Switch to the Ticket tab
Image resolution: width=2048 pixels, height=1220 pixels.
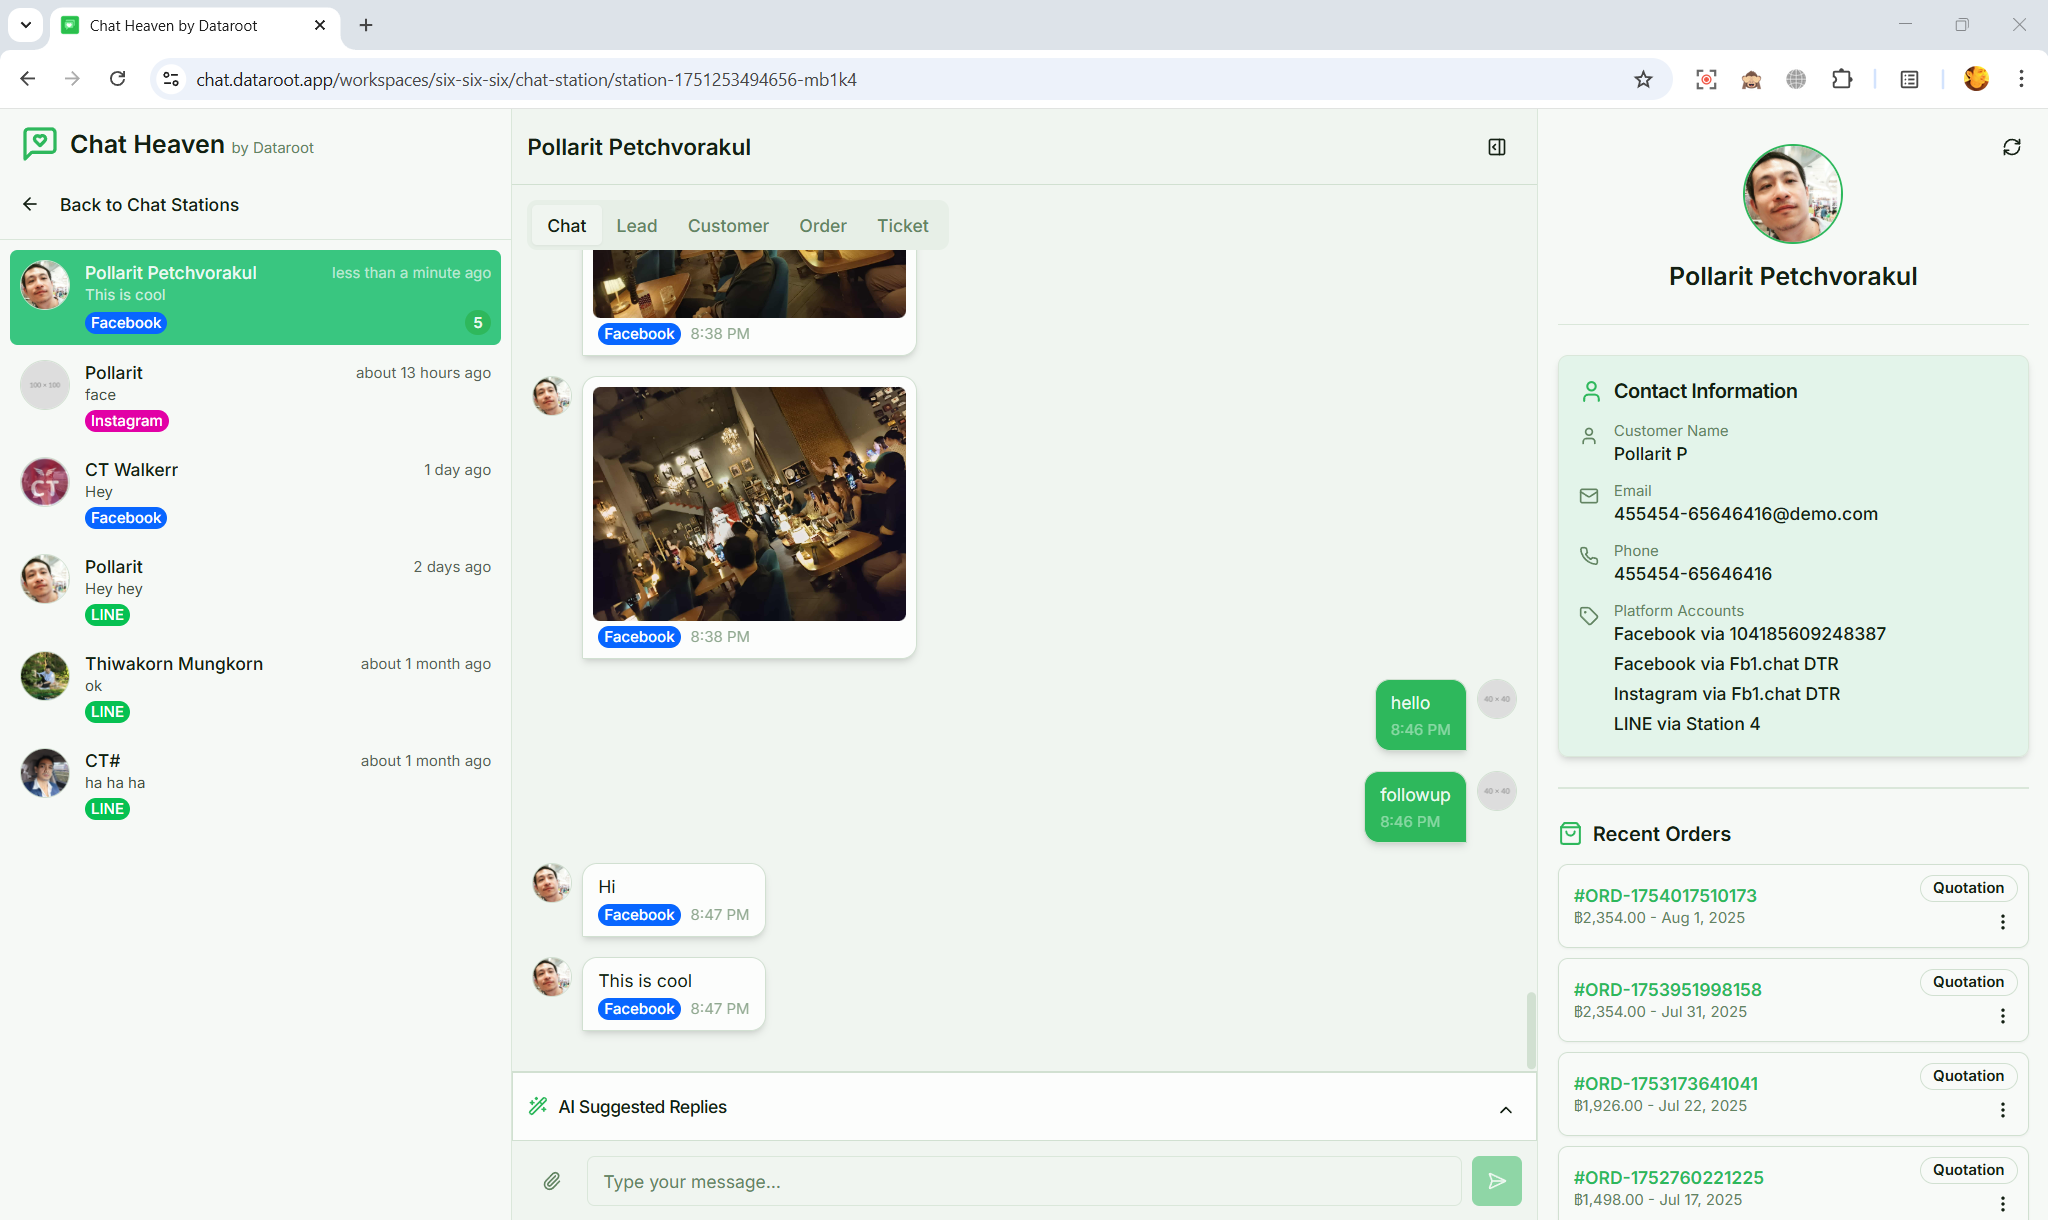[x=902, y=225]
